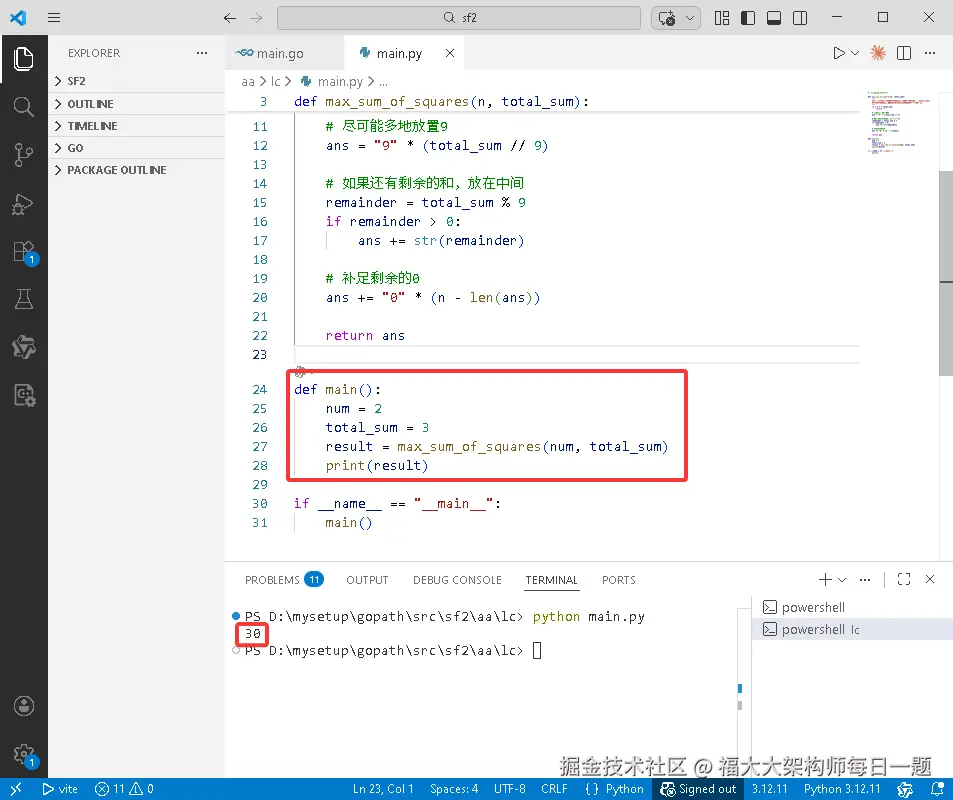Viewport: 953px width, 800px height.
Task: Open the Accounts menu in activity bar
Action: coord(24,706)
